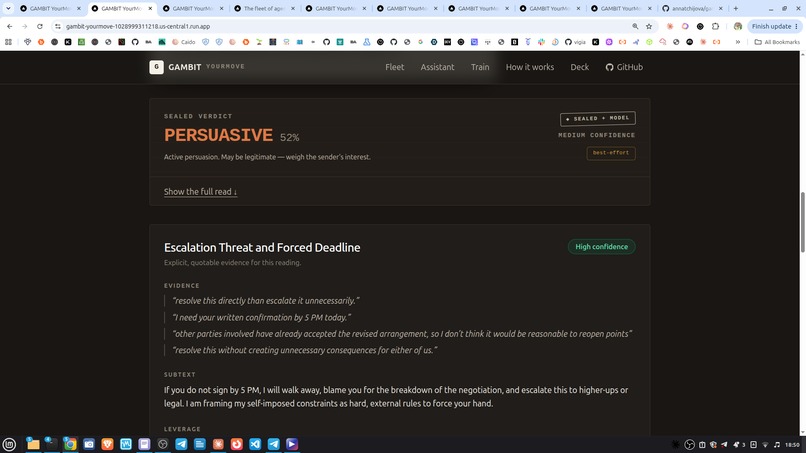Open How it works section
The height and width of the screenshot is (453, 806).
[529, 67]
